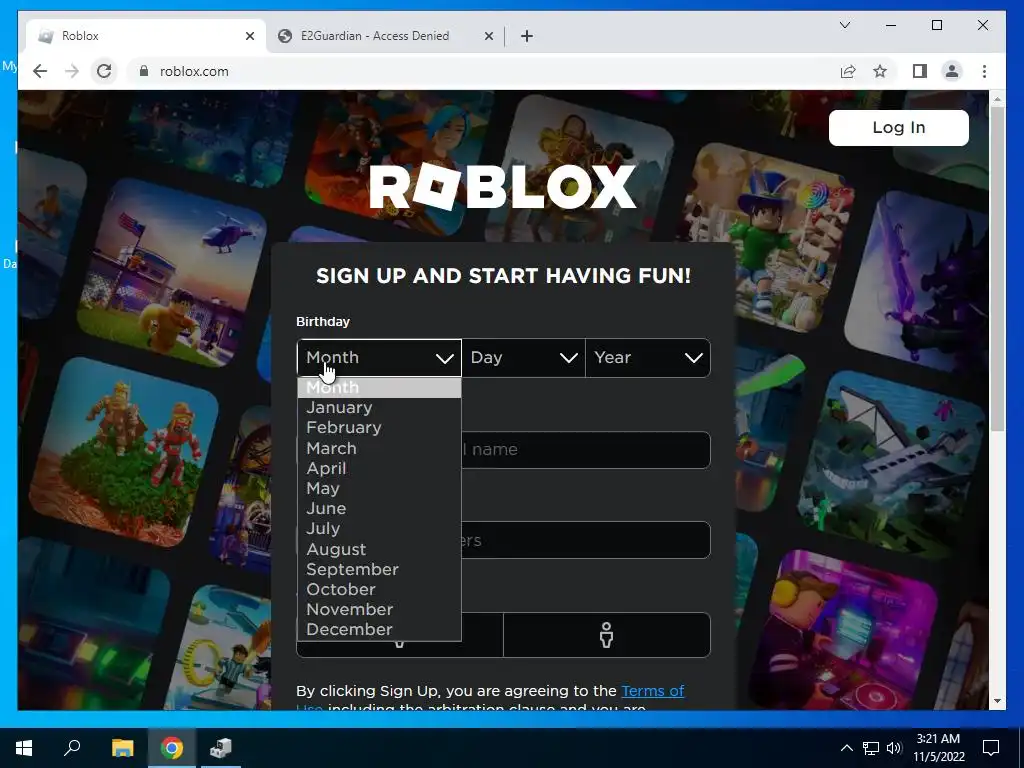1024x768 pixels.
Task: Show the tab search dropdown arrow
Action: (x=844, y=25)
